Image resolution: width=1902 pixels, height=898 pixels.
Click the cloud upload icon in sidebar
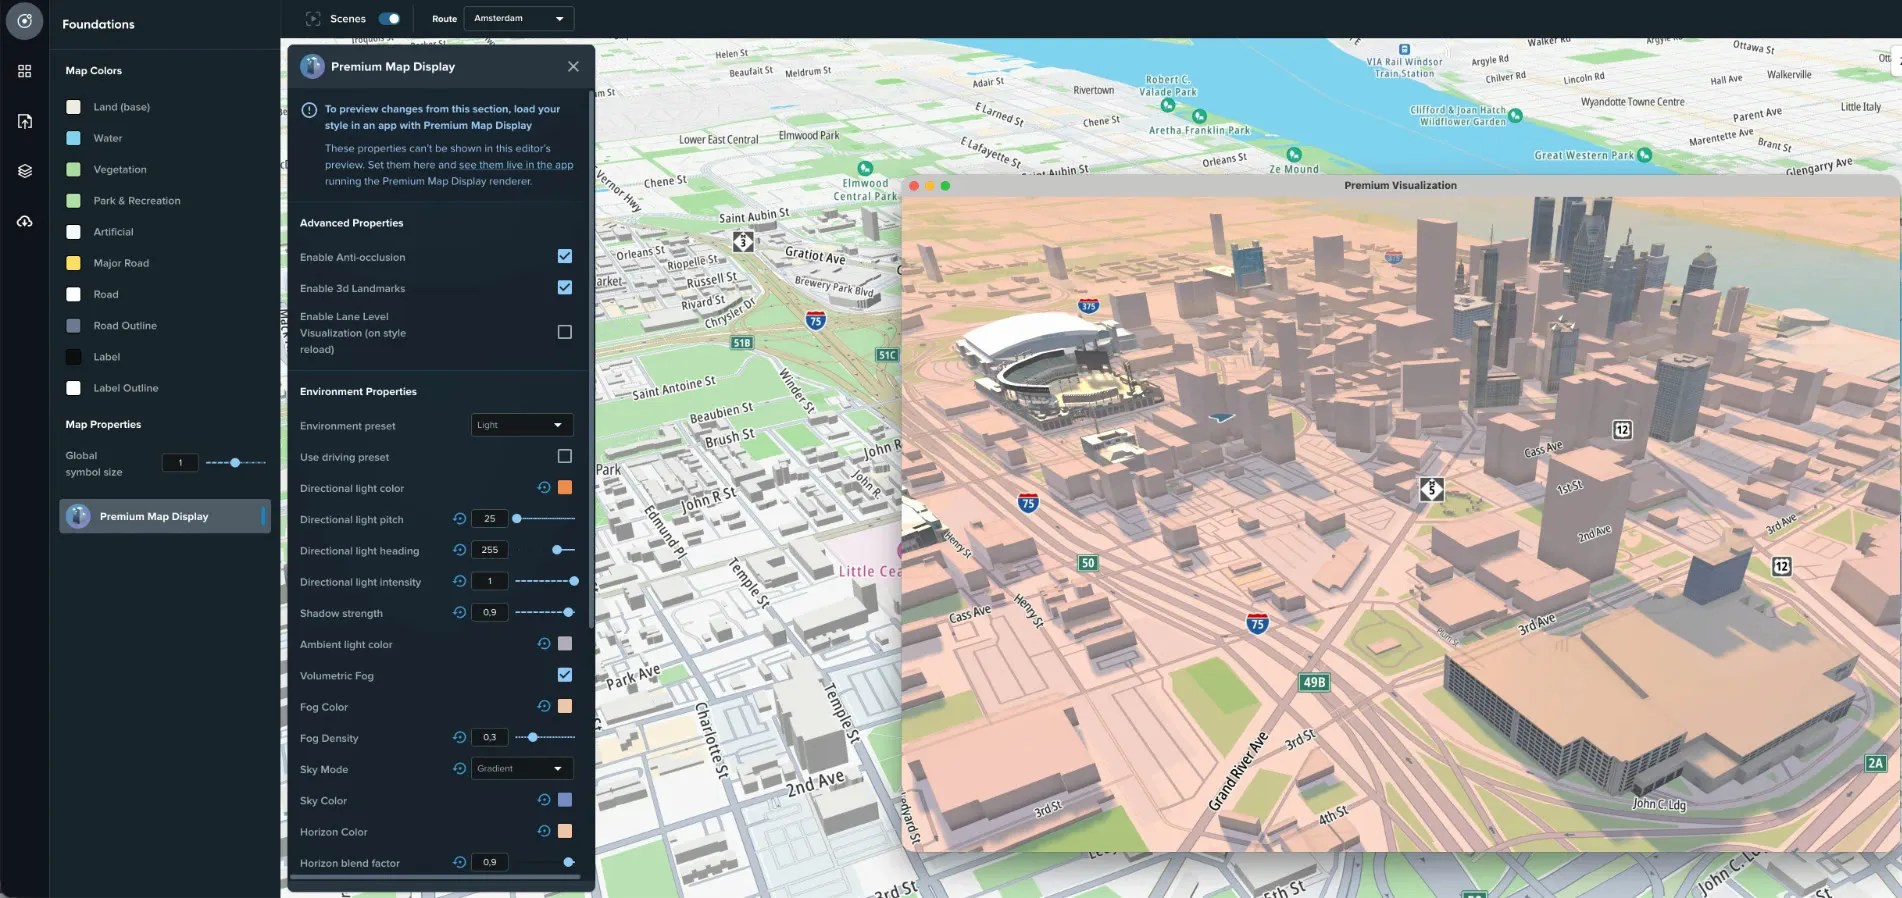coord(25,221)
